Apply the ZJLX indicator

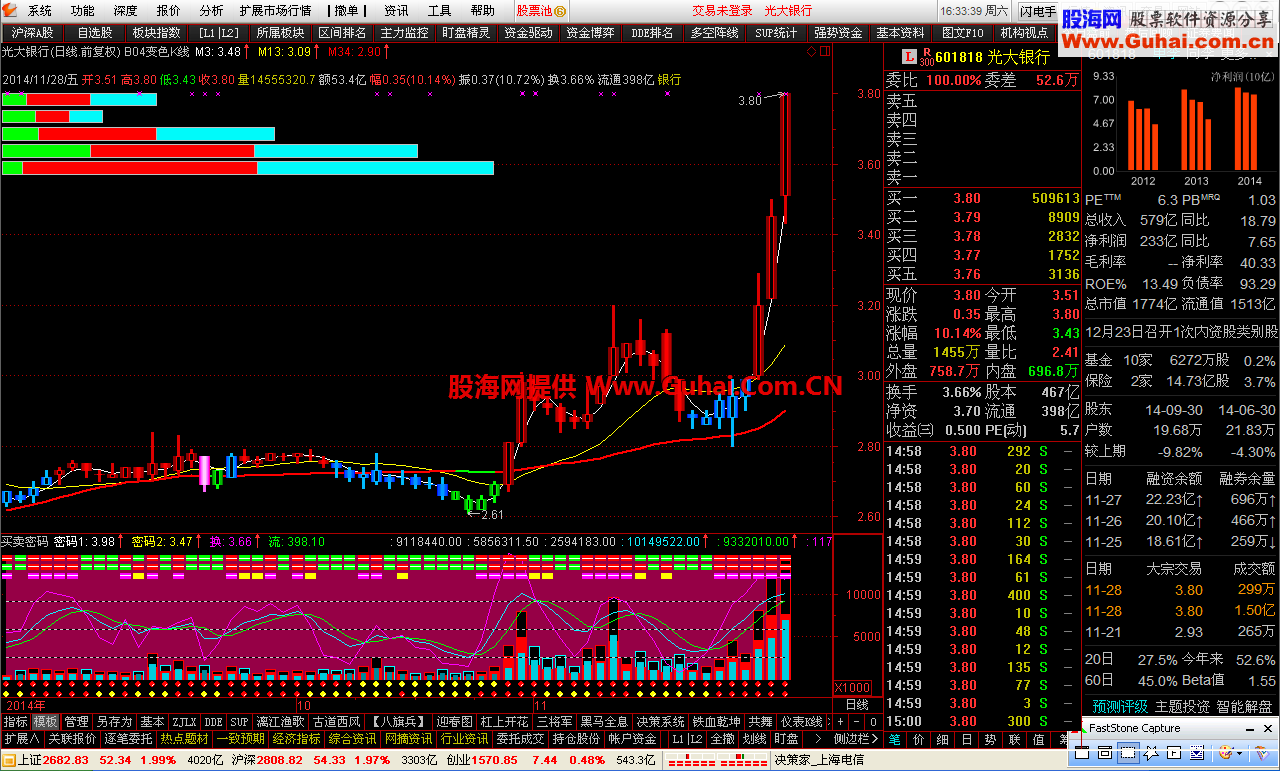(184, 721)
